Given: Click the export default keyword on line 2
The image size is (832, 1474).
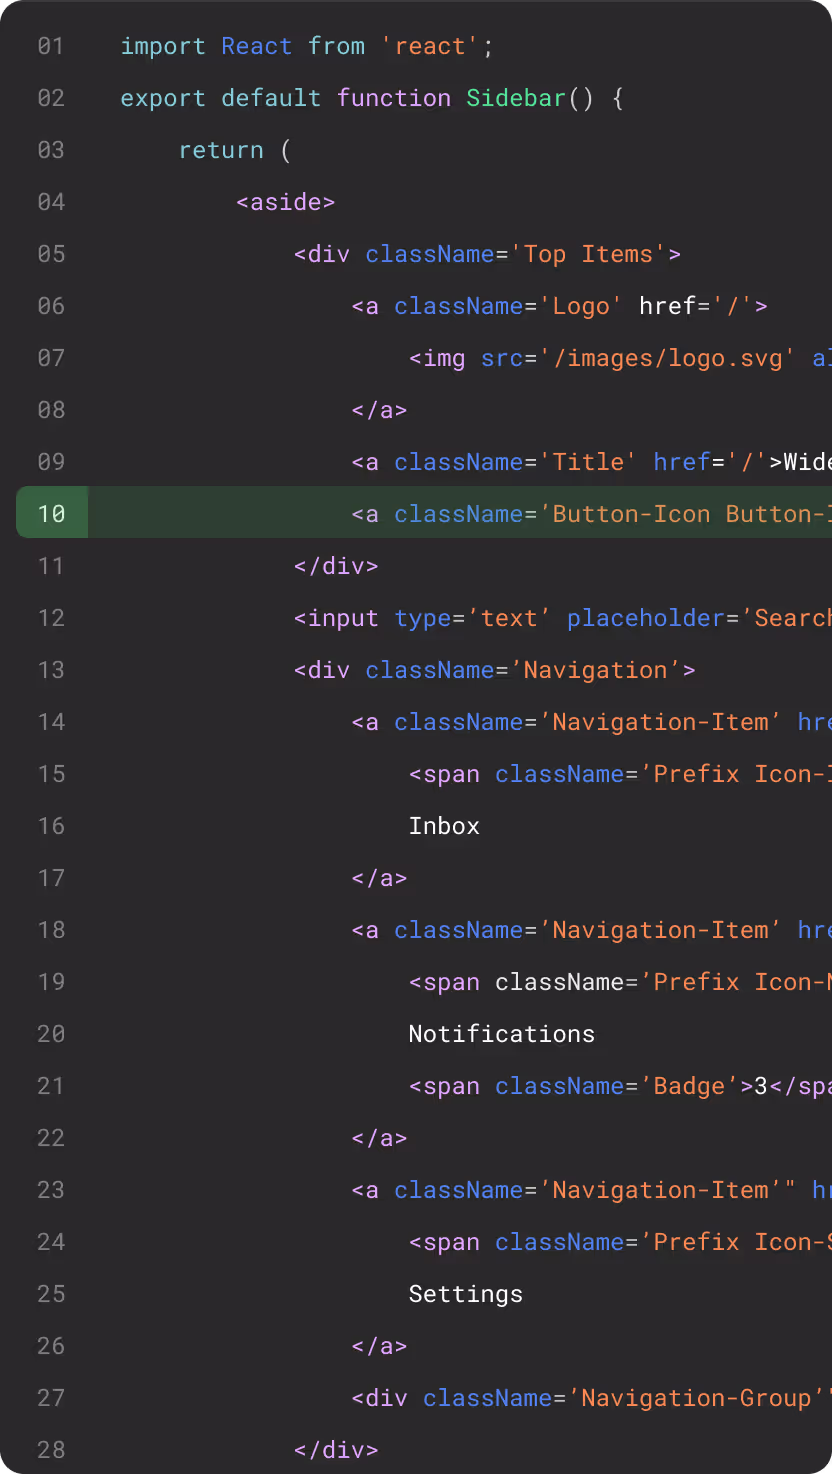Looking at the screenshot, I should pyautogui.click(x=215, y=98).
